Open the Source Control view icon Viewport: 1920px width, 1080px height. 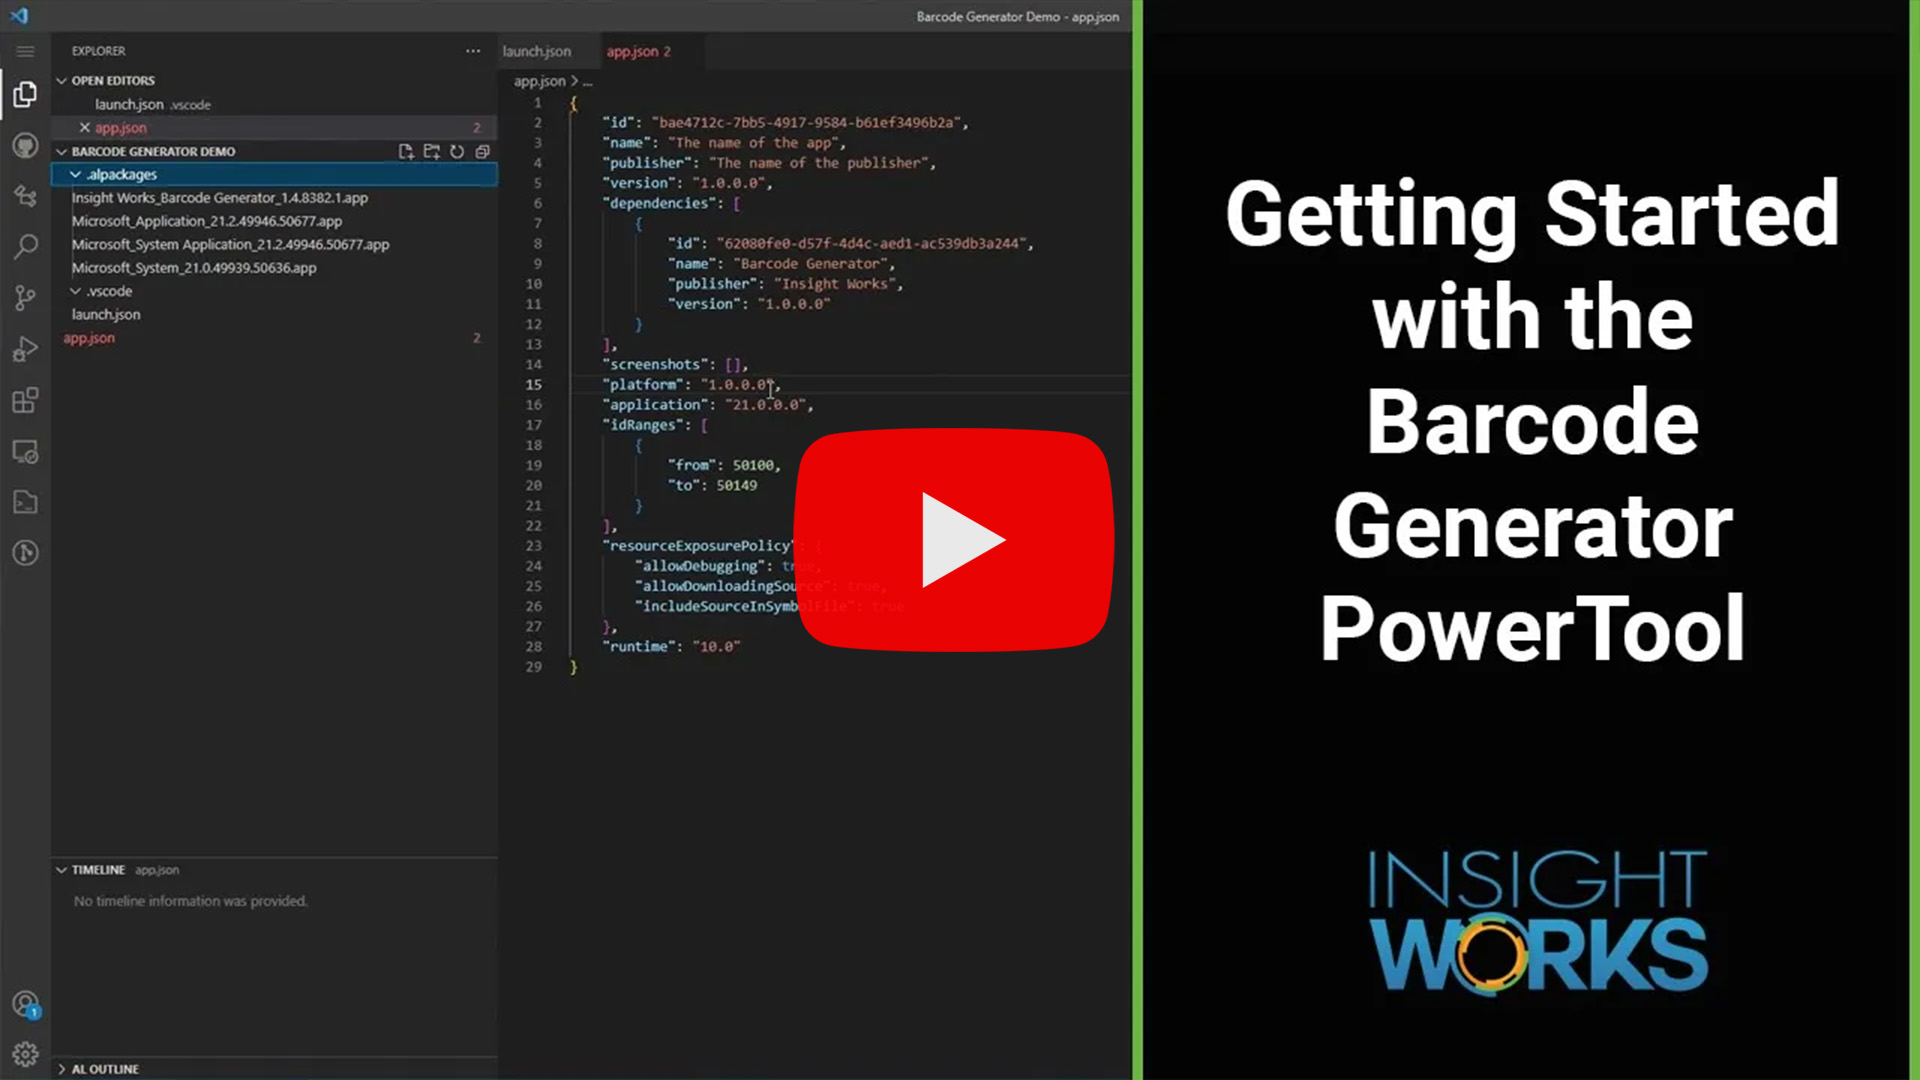click(25, 297)
